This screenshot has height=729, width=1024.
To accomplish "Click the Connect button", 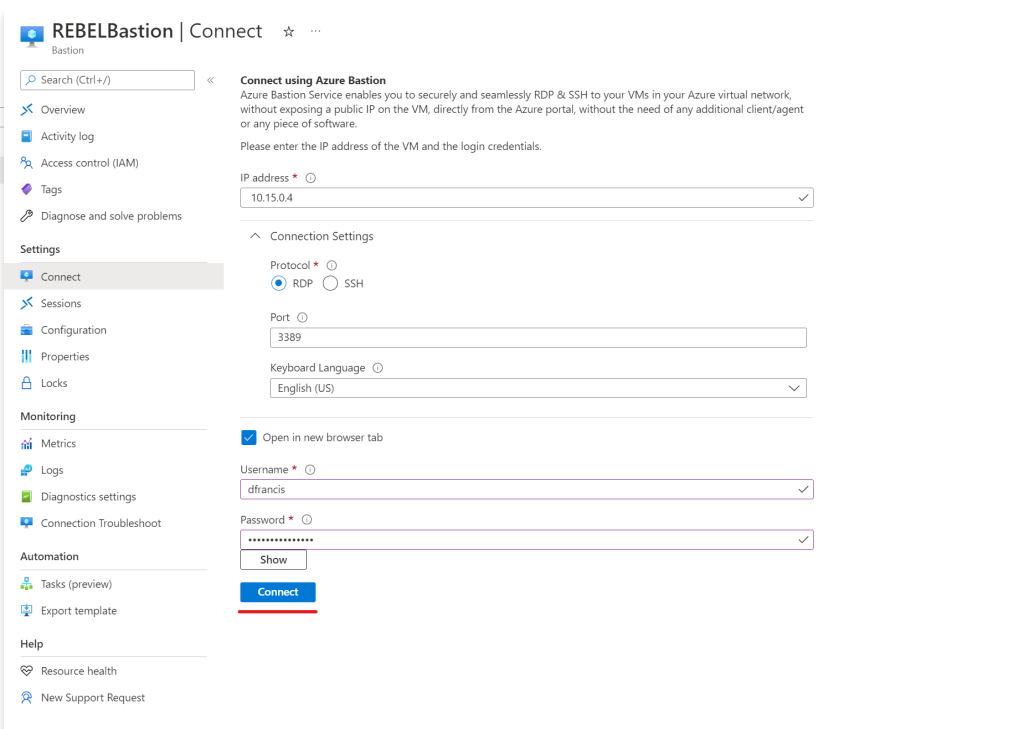I will click(277, 591).
